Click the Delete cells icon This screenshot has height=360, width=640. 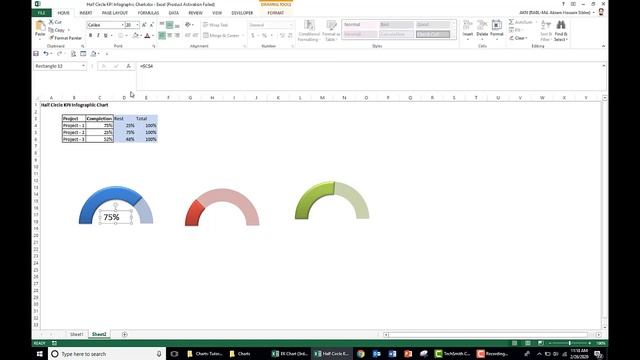click(482, 25)
